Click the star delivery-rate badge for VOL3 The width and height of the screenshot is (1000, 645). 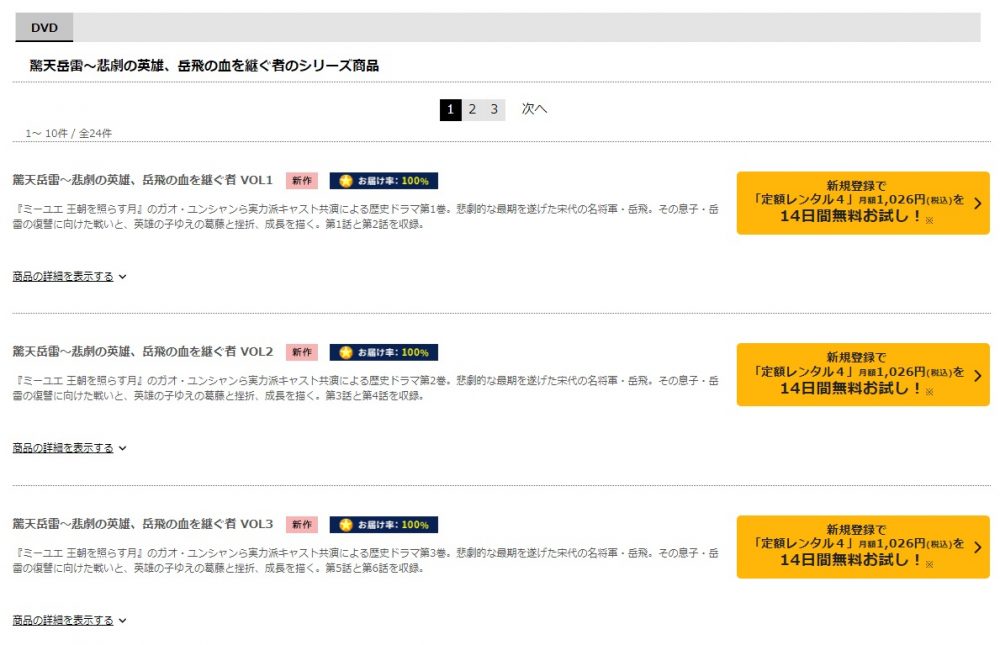point(383,524)
